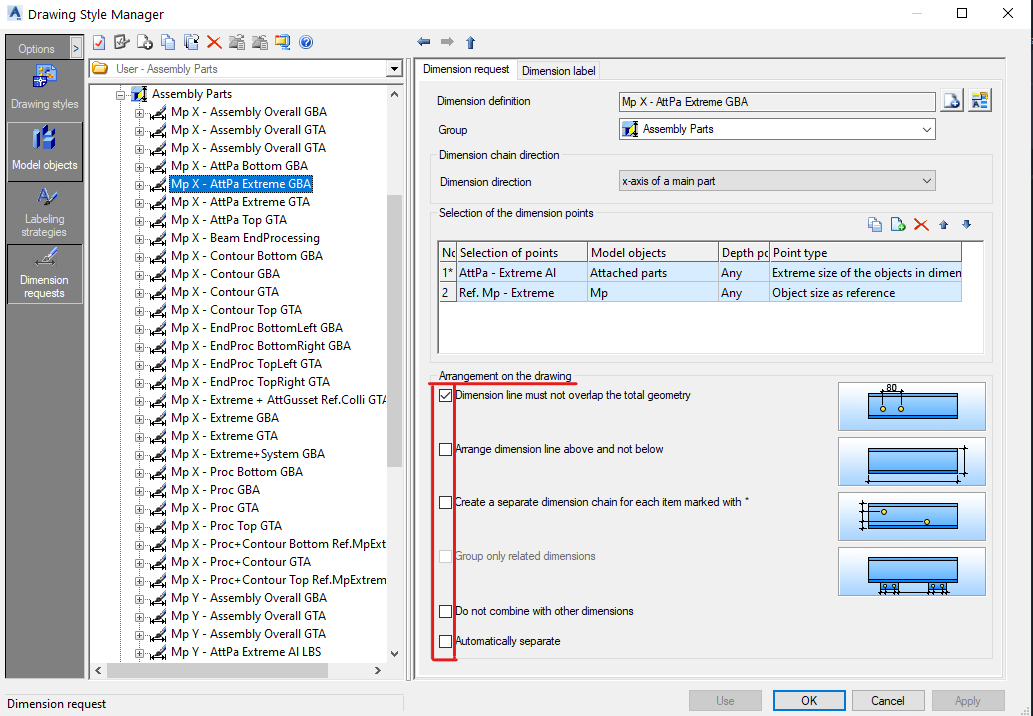Select 'Mp X - AttPa Extreme GTA' in the tree
The image size is (1033, 716).
240,202
